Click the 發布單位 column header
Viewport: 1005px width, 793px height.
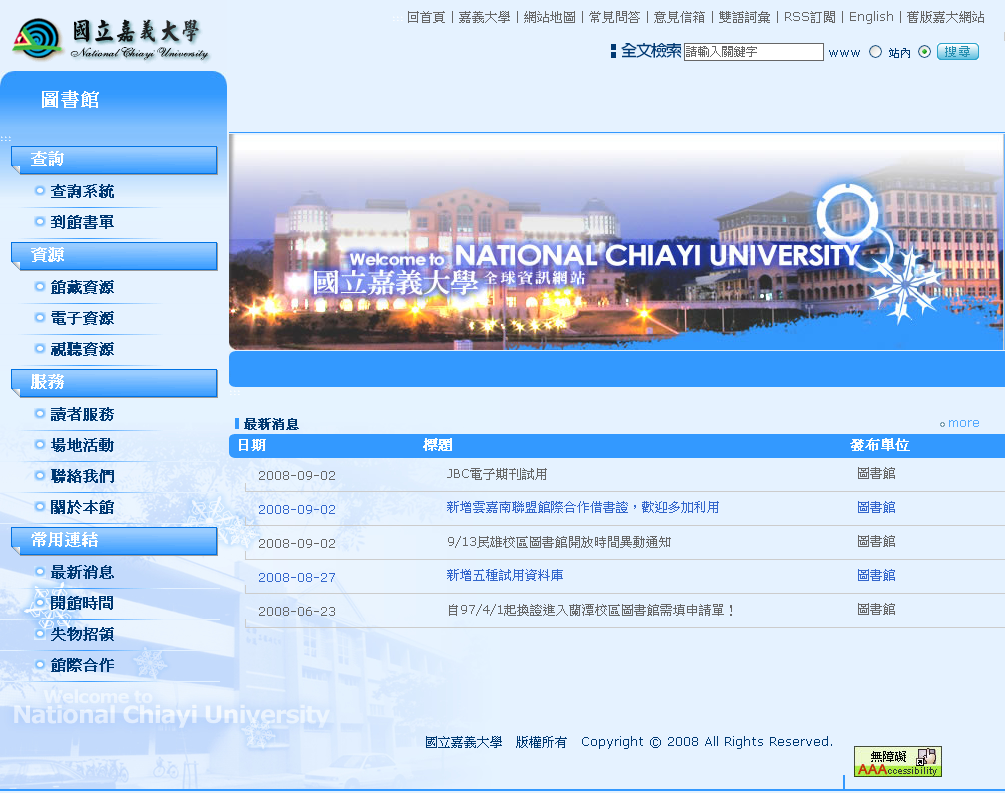click(x=879, y=445)
